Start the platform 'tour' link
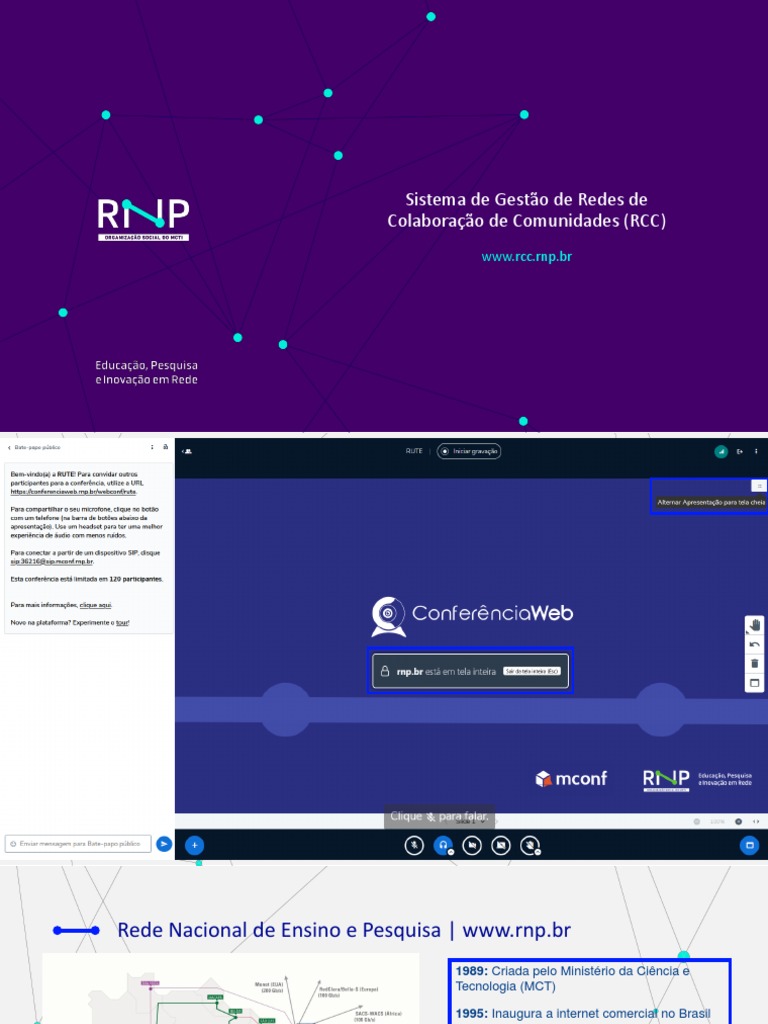 click(x=122, y=622)
